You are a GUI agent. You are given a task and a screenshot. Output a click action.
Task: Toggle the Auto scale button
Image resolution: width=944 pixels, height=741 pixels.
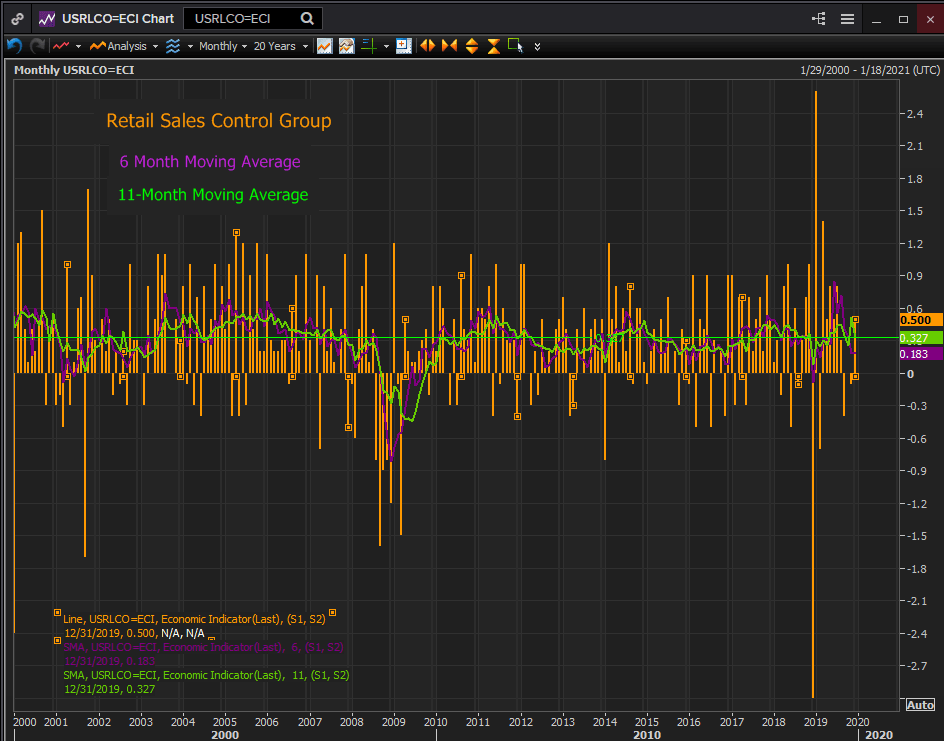(920, 705)
